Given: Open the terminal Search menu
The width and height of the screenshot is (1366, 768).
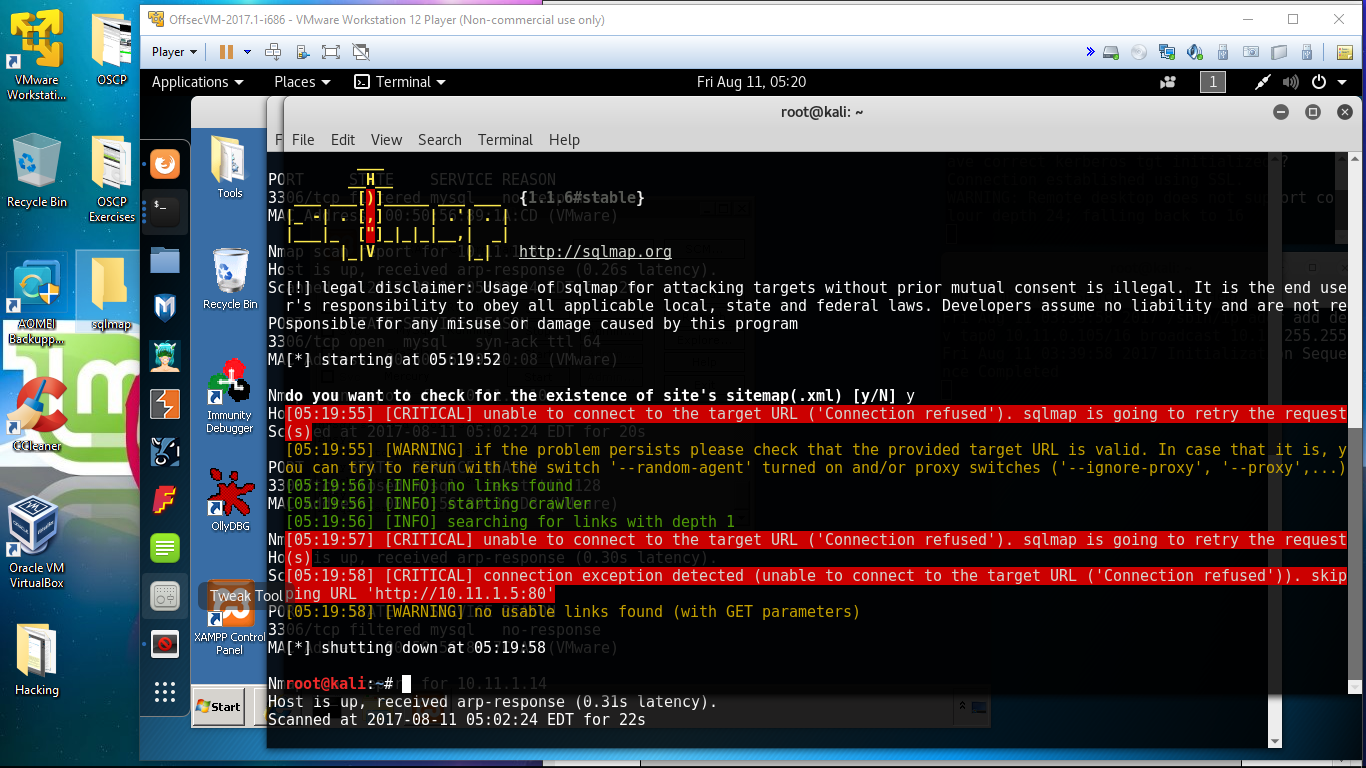Looking at the screenshot, I should [440, 140].
